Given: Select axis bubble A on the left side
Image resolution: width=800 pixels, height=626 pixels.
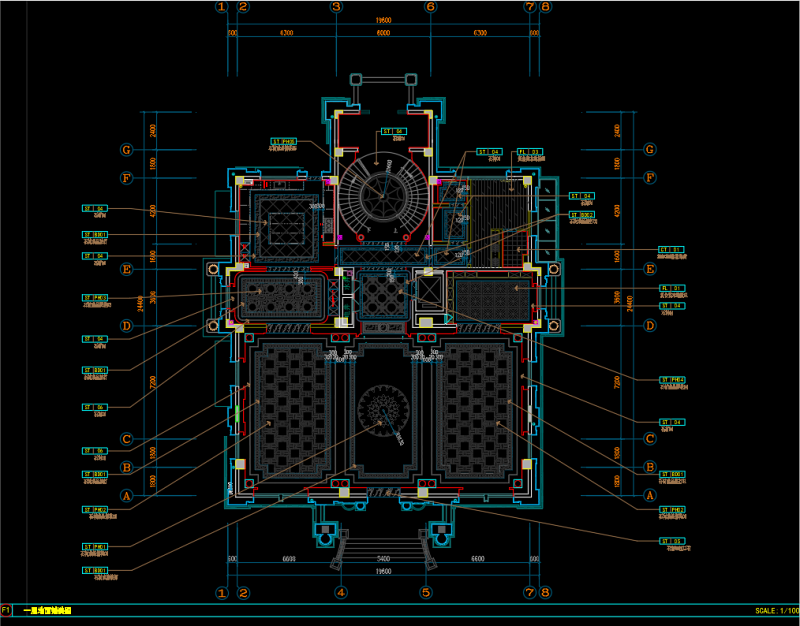Looking at the screenshot, I should coord(127,495).
